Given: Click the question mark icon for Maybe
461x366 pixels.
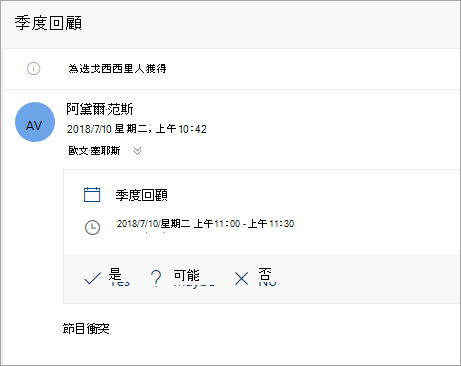Looking at the screenshot, I should (156, 278).
